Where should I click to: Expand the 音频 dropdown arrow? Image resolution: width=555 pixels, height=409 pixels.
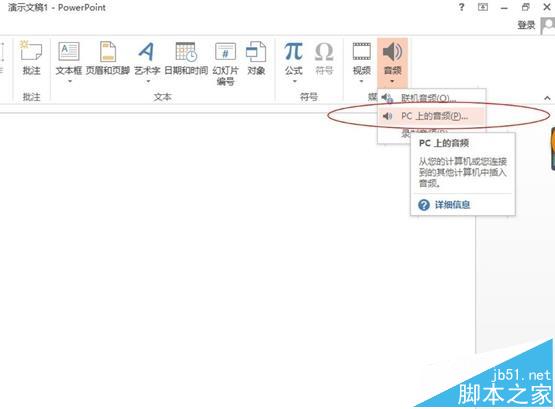point(392,81)
